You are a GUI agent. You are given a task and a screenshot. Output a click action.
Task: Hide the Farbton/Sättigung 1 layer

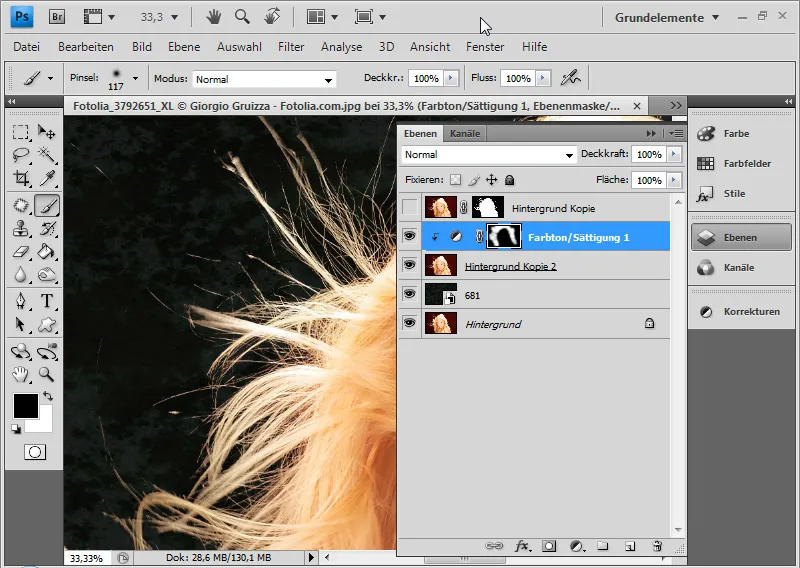click(x=409, y=236)
